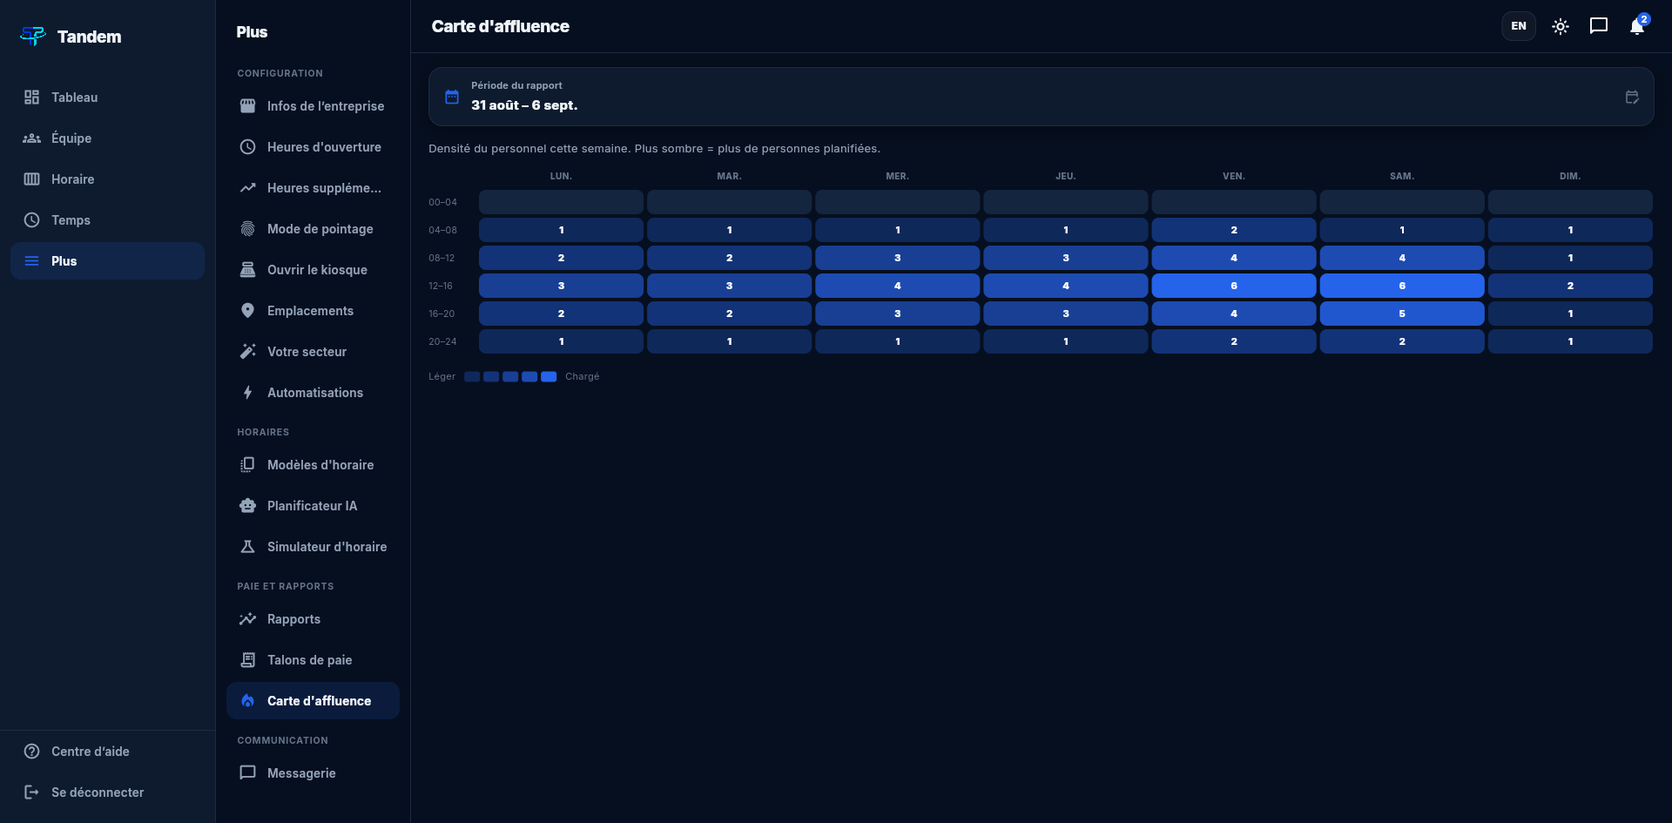1672x823 pixels.
Task: Click the Mode de pointage fingerprint icon
Action: tap(248, 229)
